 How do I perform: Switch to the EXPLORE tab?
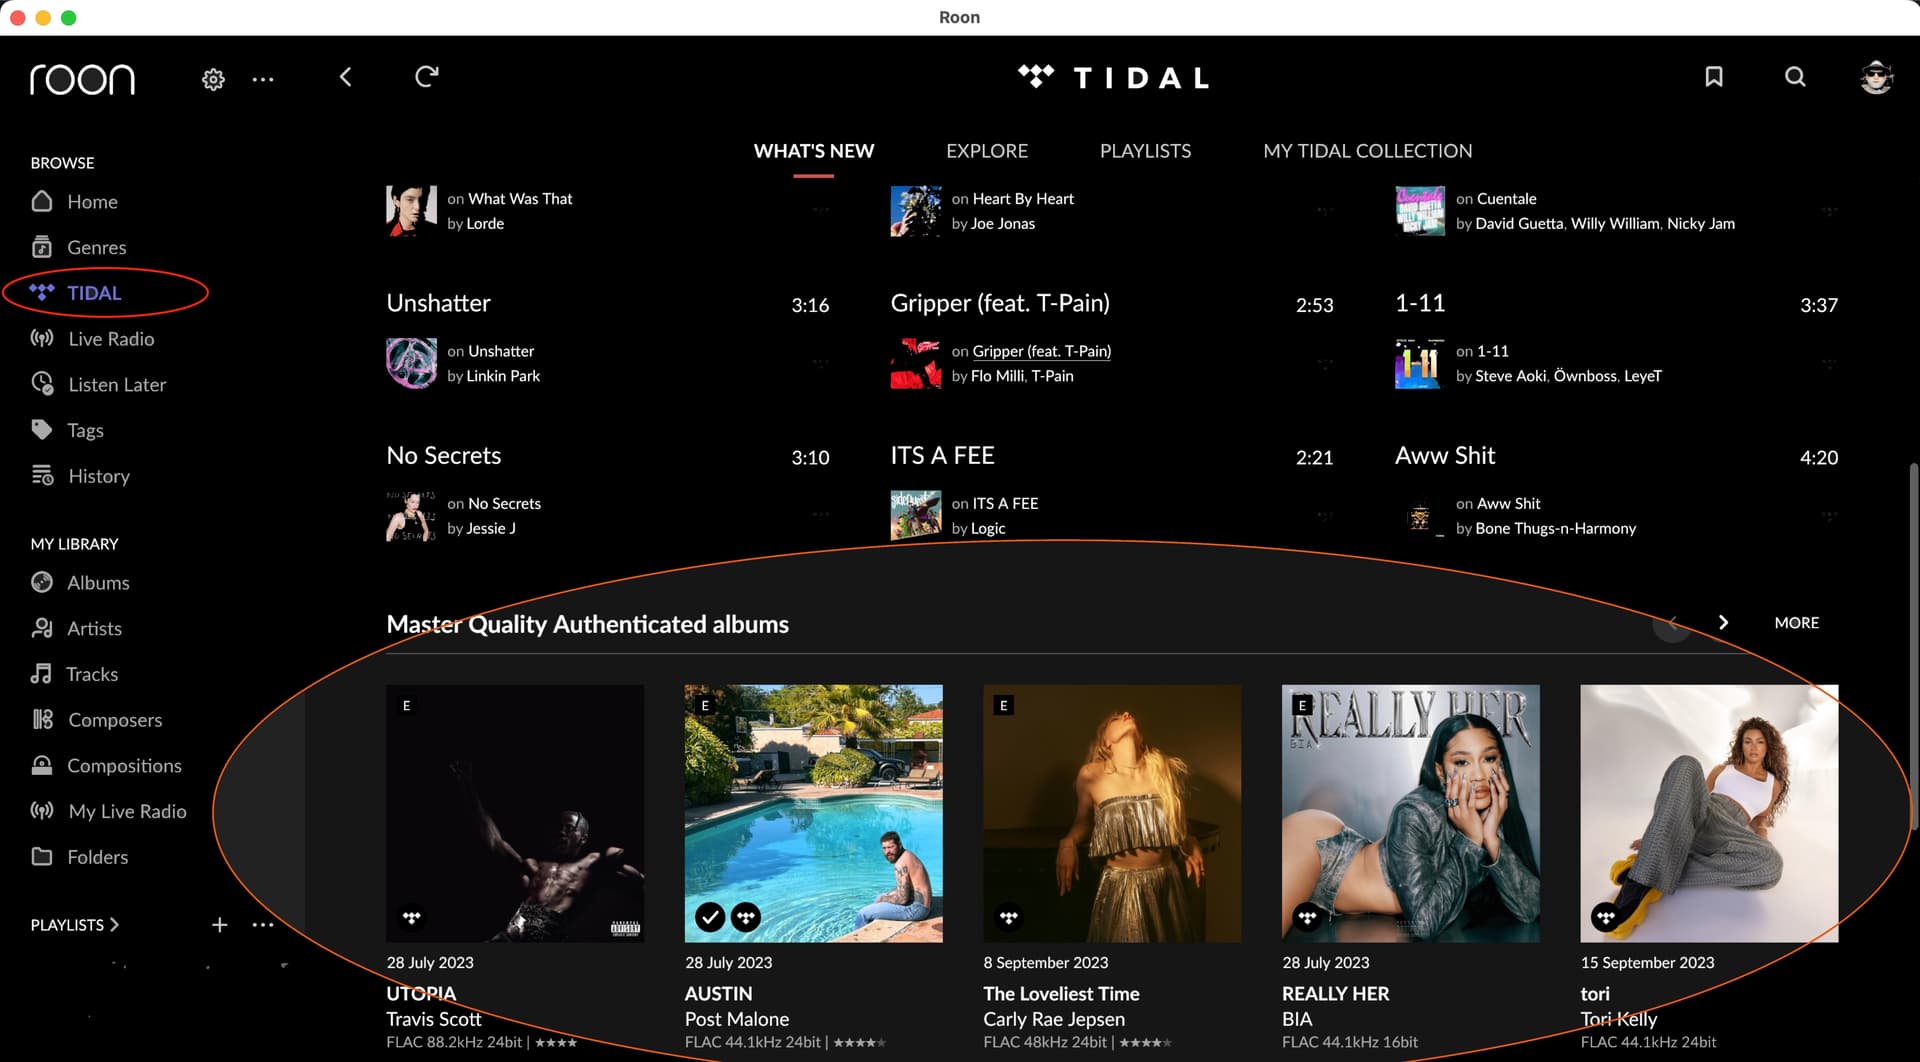pos(986,151)
